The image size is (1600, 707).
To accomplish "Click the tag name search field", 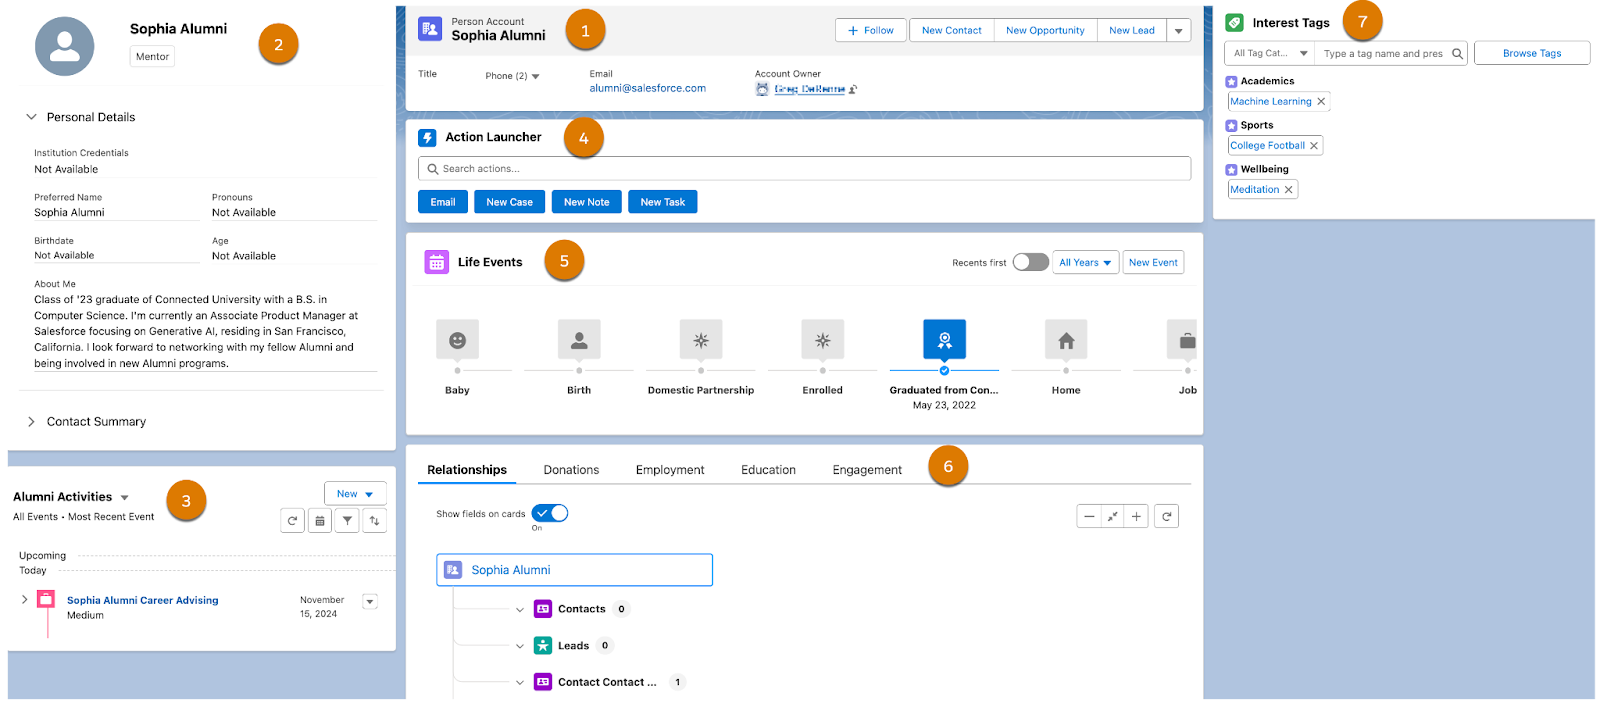I will [x=1391, y=53].
